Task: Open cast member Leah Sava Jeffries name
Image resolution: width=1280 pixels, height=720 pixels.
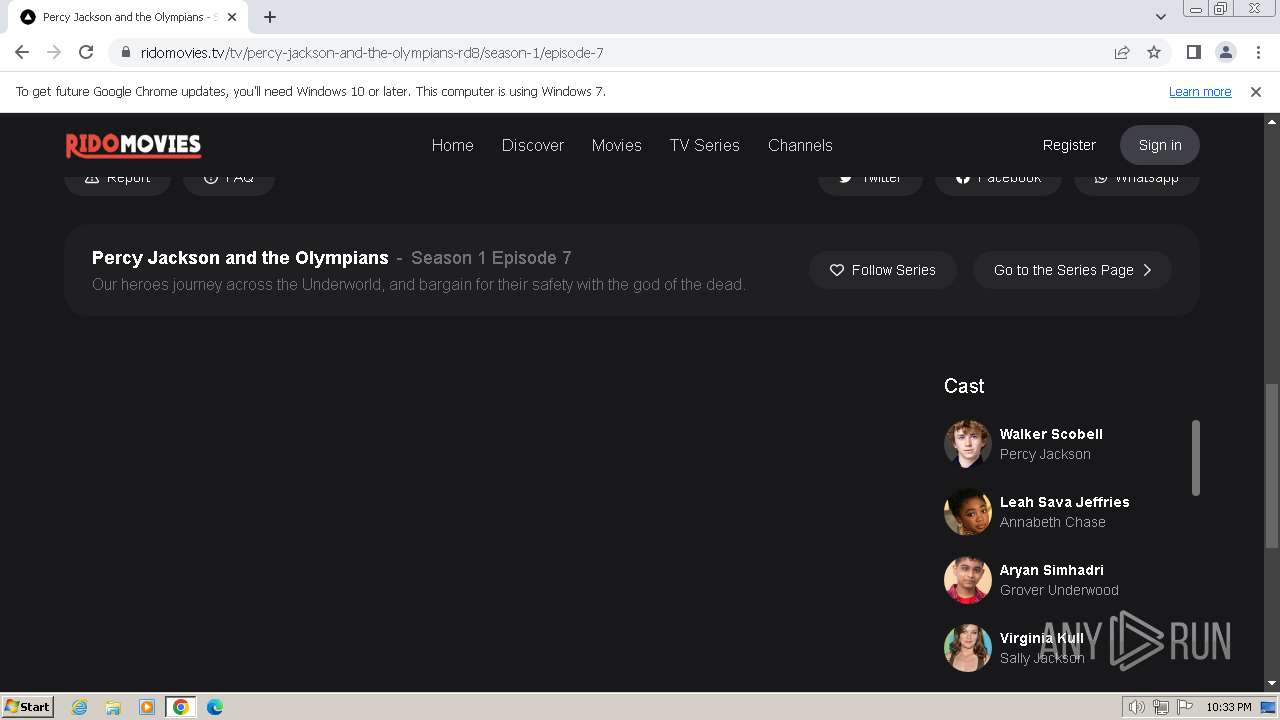Action: click(x=1064, y=502)
